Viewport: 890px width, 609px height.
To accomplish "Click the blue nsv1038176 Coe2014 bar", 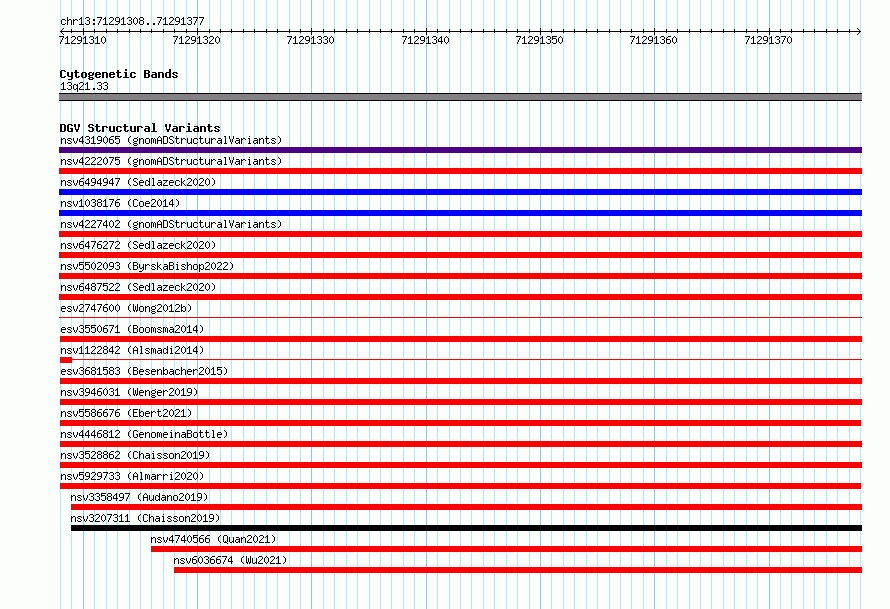I will 460,213.
